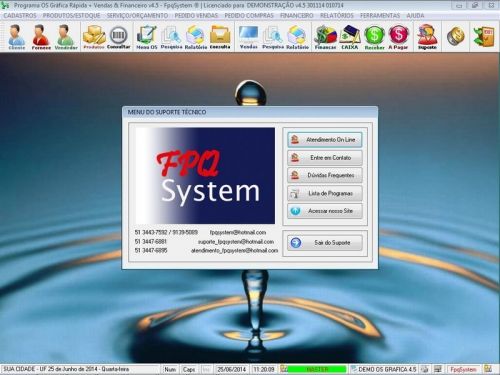500x375 pixels.
Task: Click the clock time in status bar
Action: [x=264, y=369]
